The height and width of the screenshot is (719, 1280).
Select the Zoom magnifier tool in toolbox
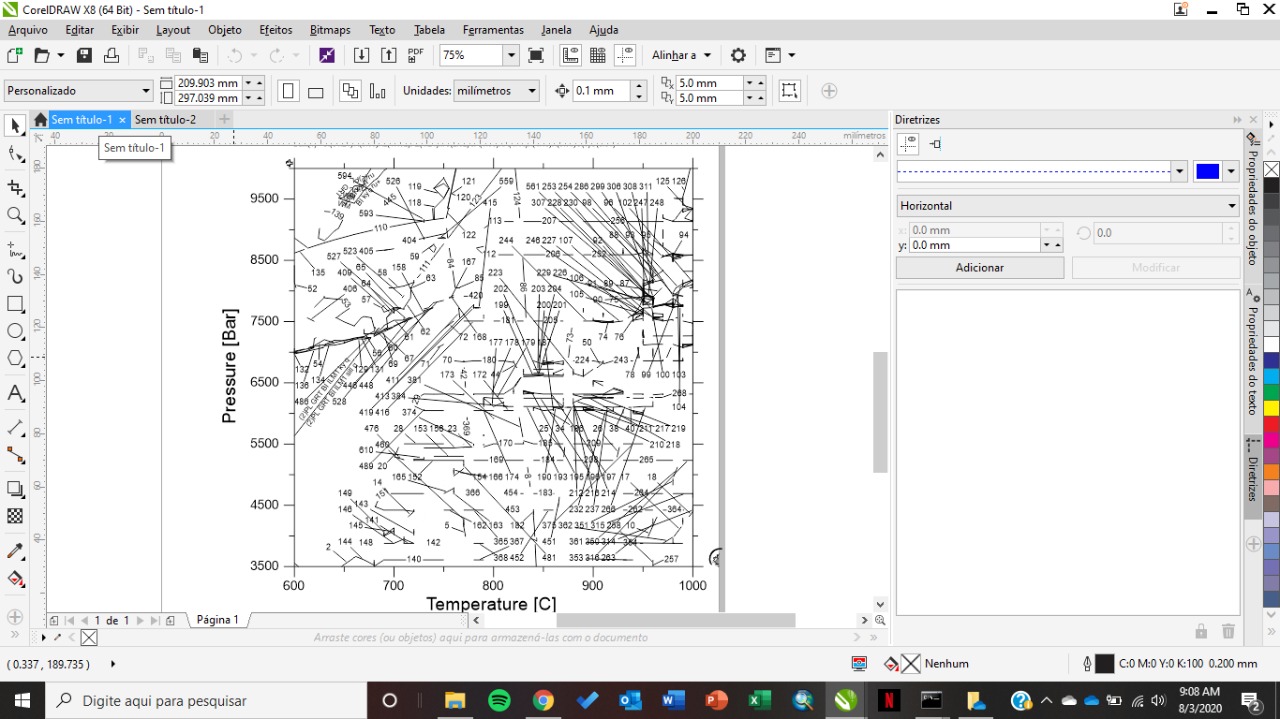[x=15, y=216]
